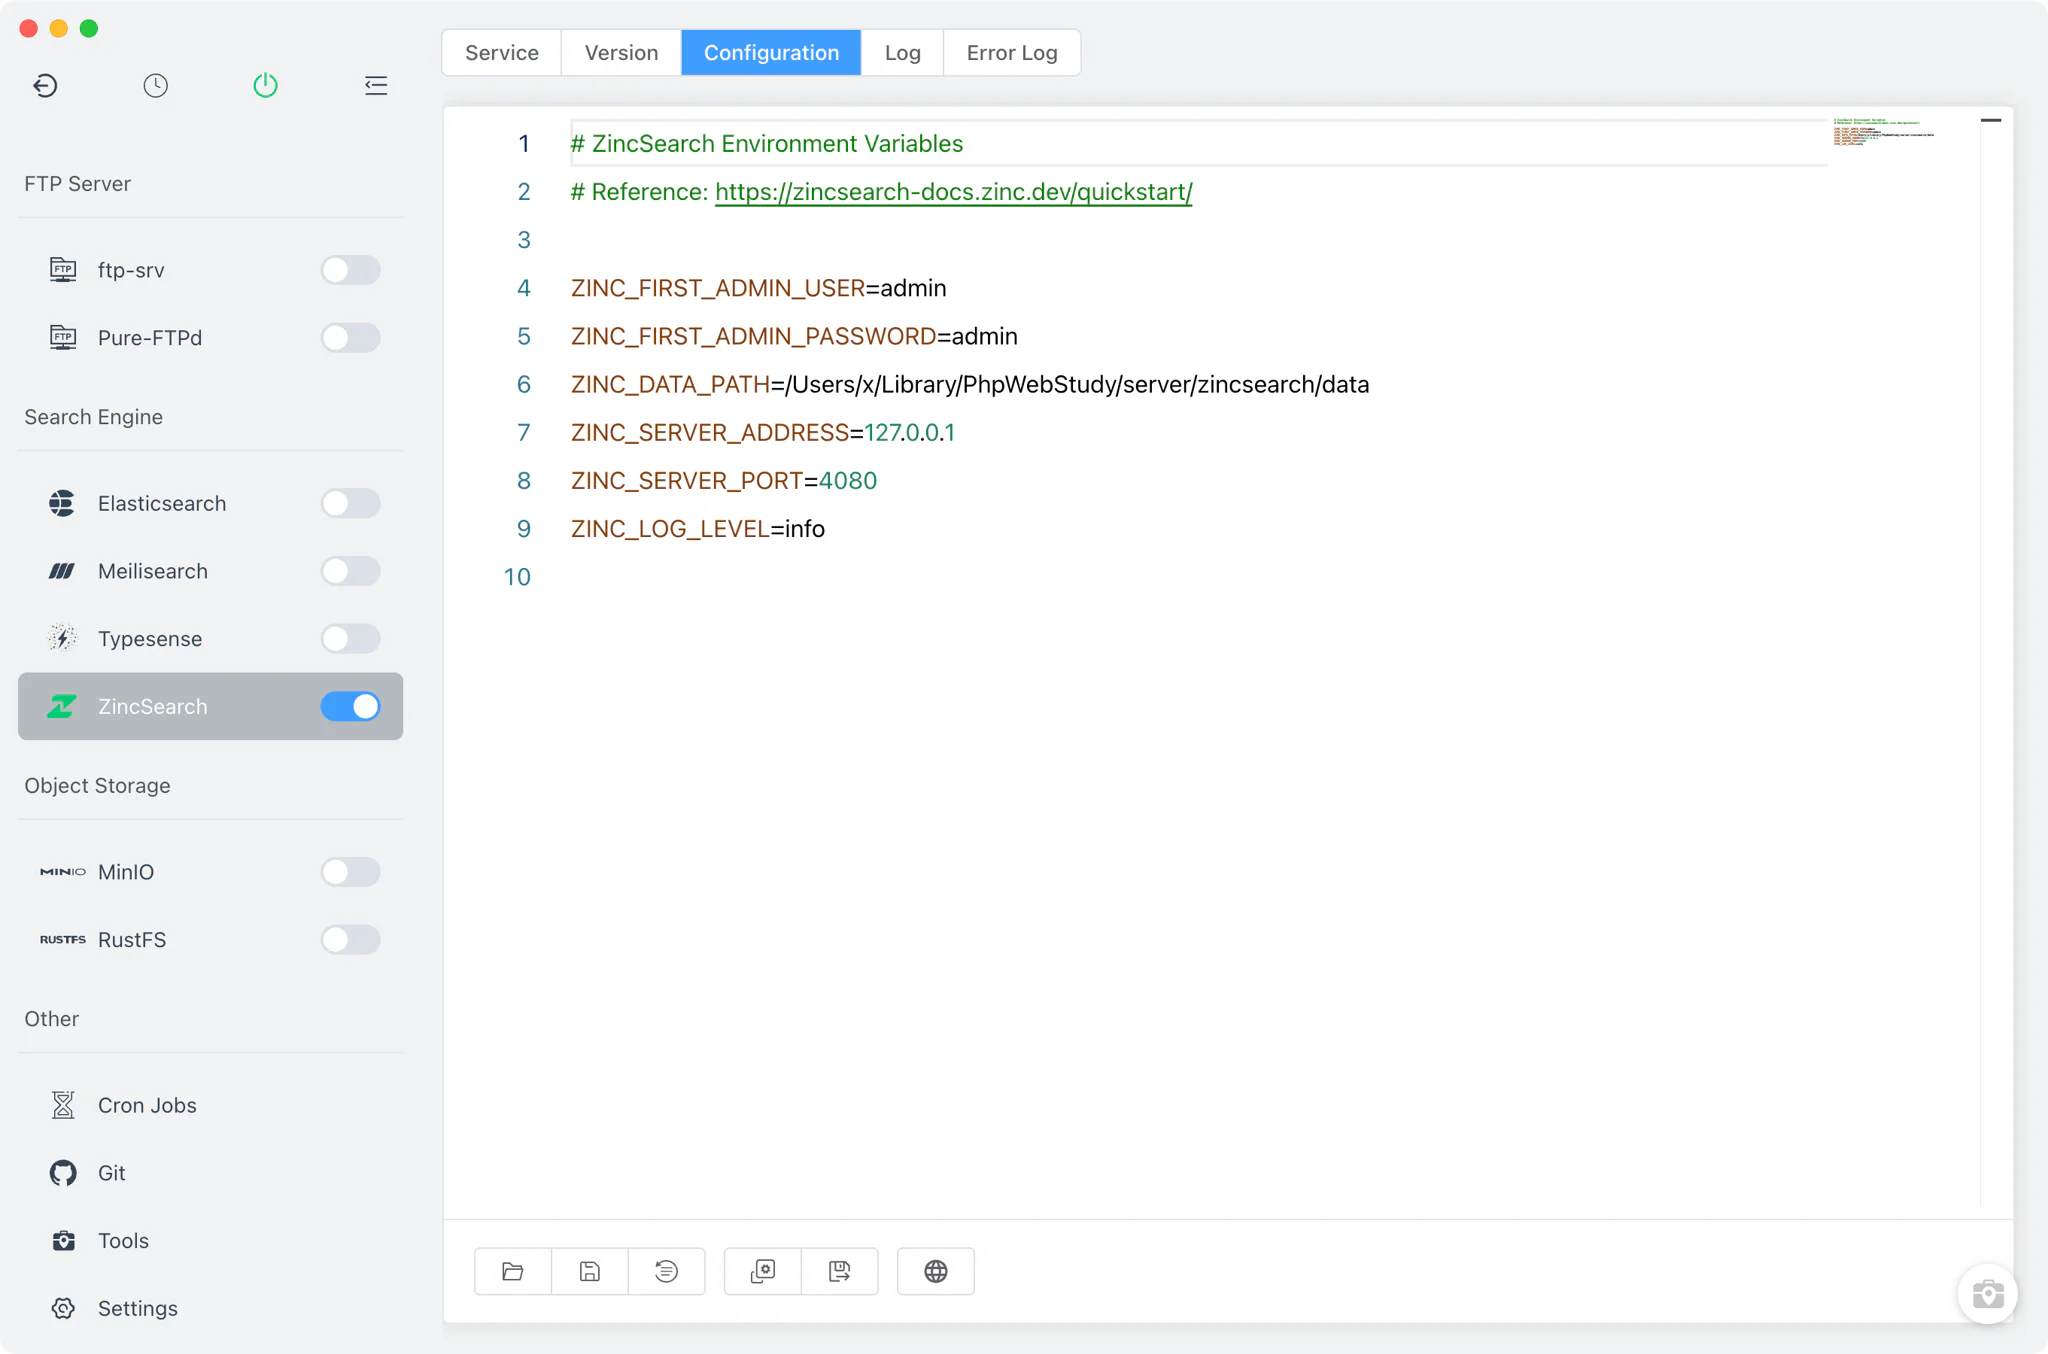The width and height of the screenshot is (2048, 1354).
Task: Click the ZINC_FIRST_ADMIN_PASSWORD=admin line
Action: point(794,336)
